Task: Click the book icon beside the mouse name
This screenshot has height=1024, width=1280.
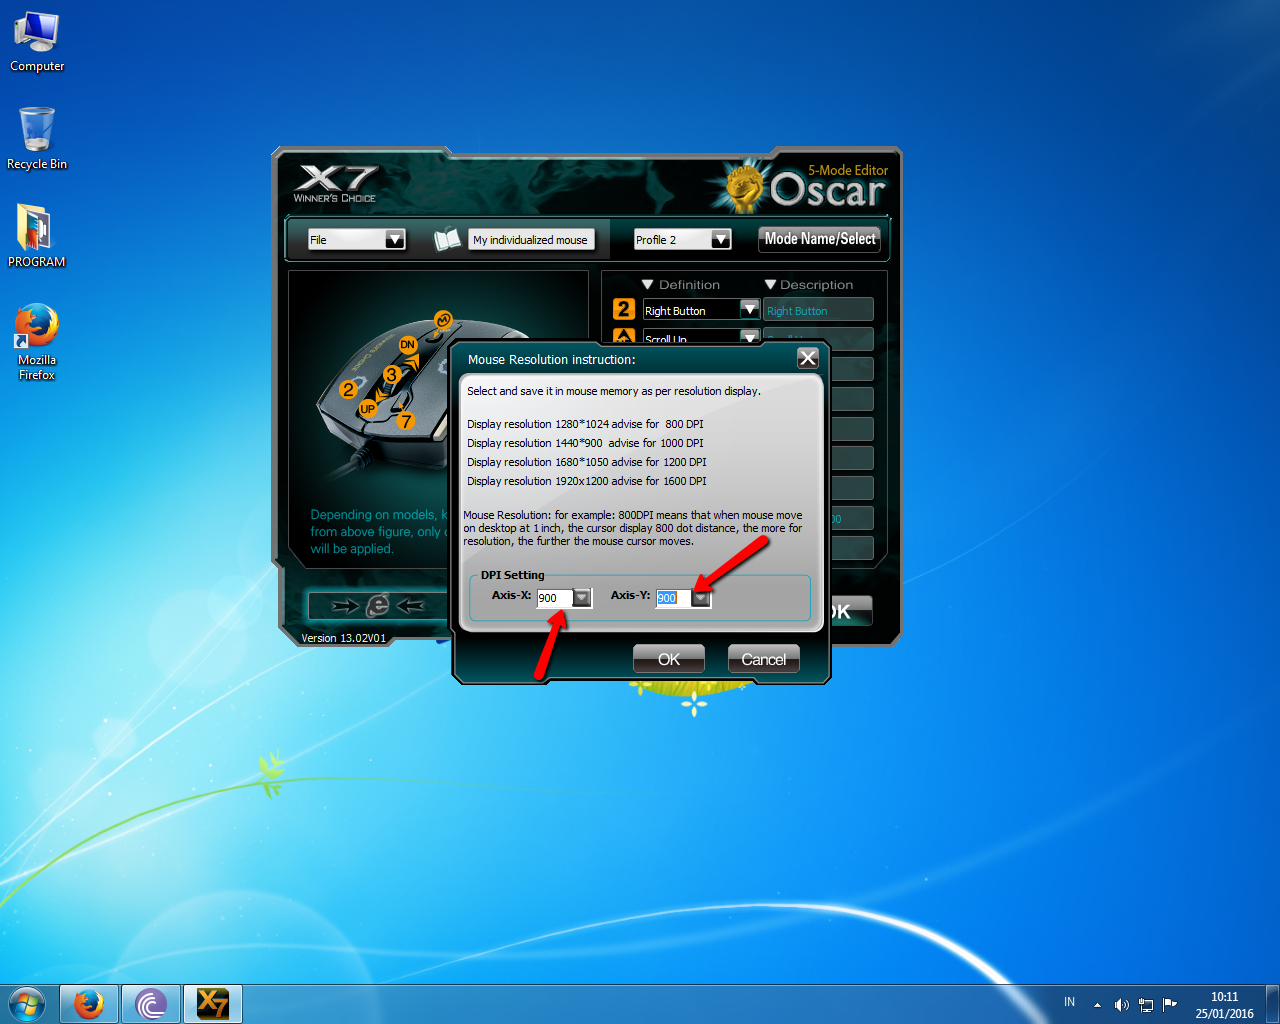Action: pyautogui.click(x=447, y=239)
